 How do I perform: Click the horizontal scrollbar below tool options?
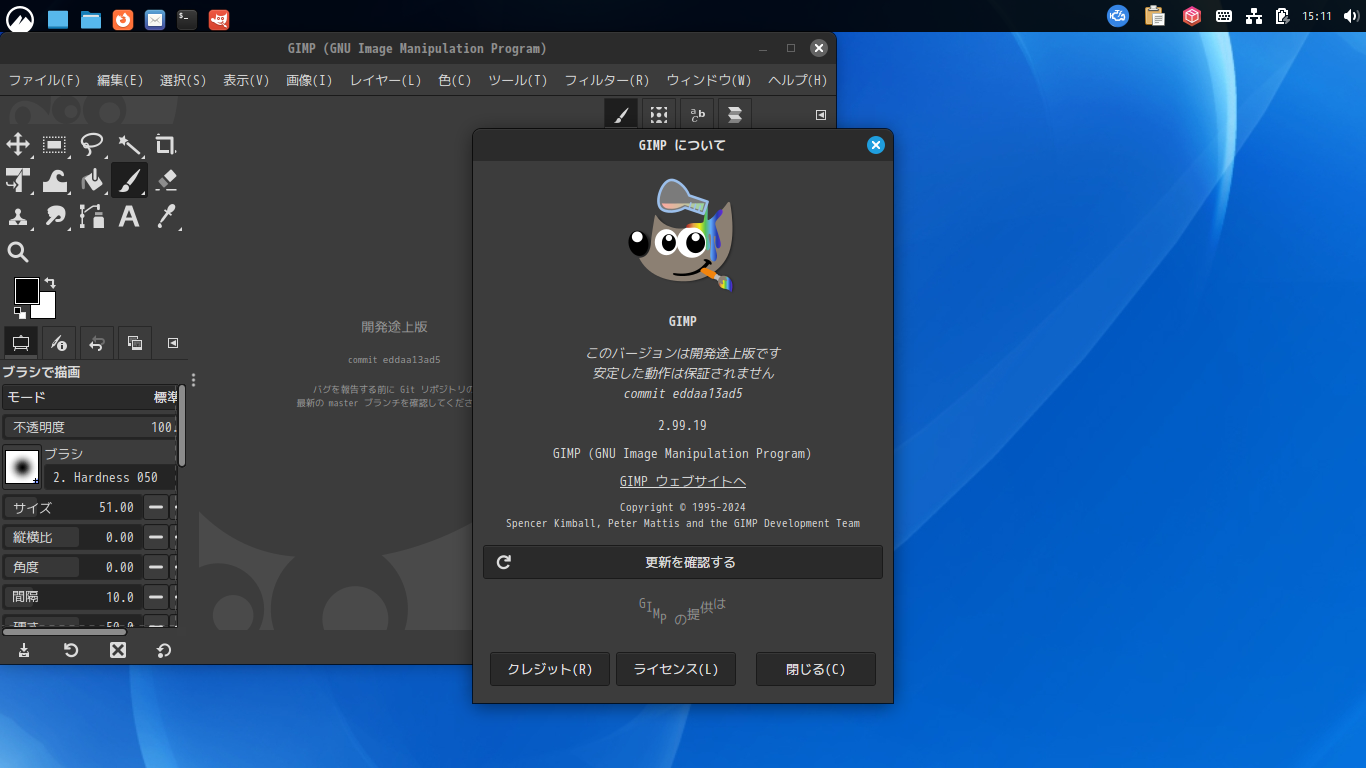coord(65,631)
